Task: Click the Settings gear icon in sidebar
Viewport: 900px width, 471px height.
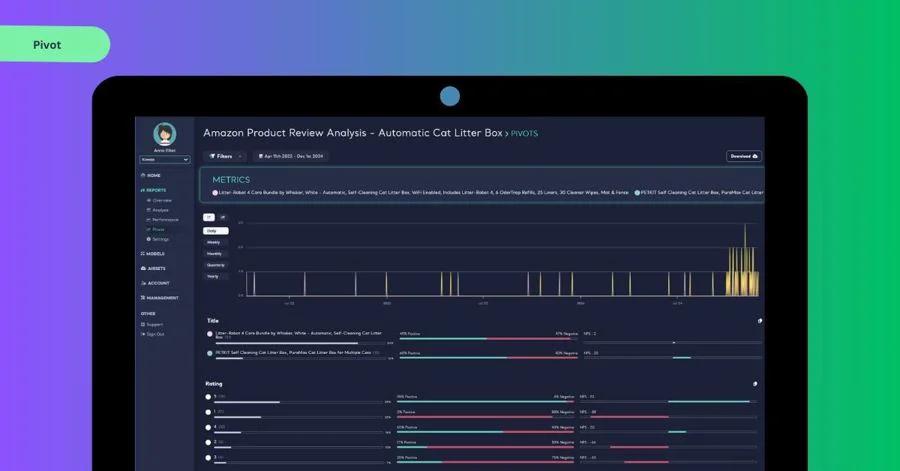Action: click(x=149, y=239)
